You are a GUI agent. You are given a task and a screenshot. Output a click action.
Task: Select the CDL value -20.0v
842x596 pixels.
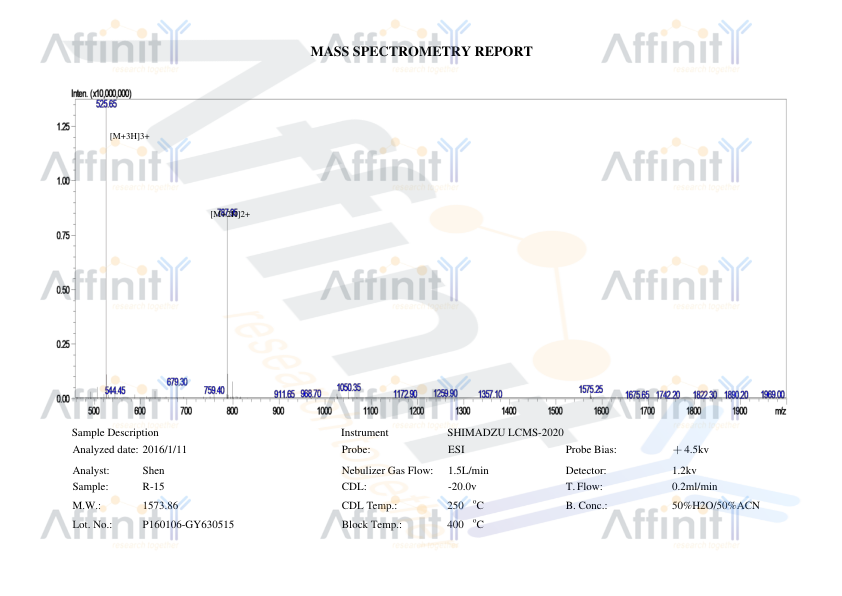[x=462, y=487]
